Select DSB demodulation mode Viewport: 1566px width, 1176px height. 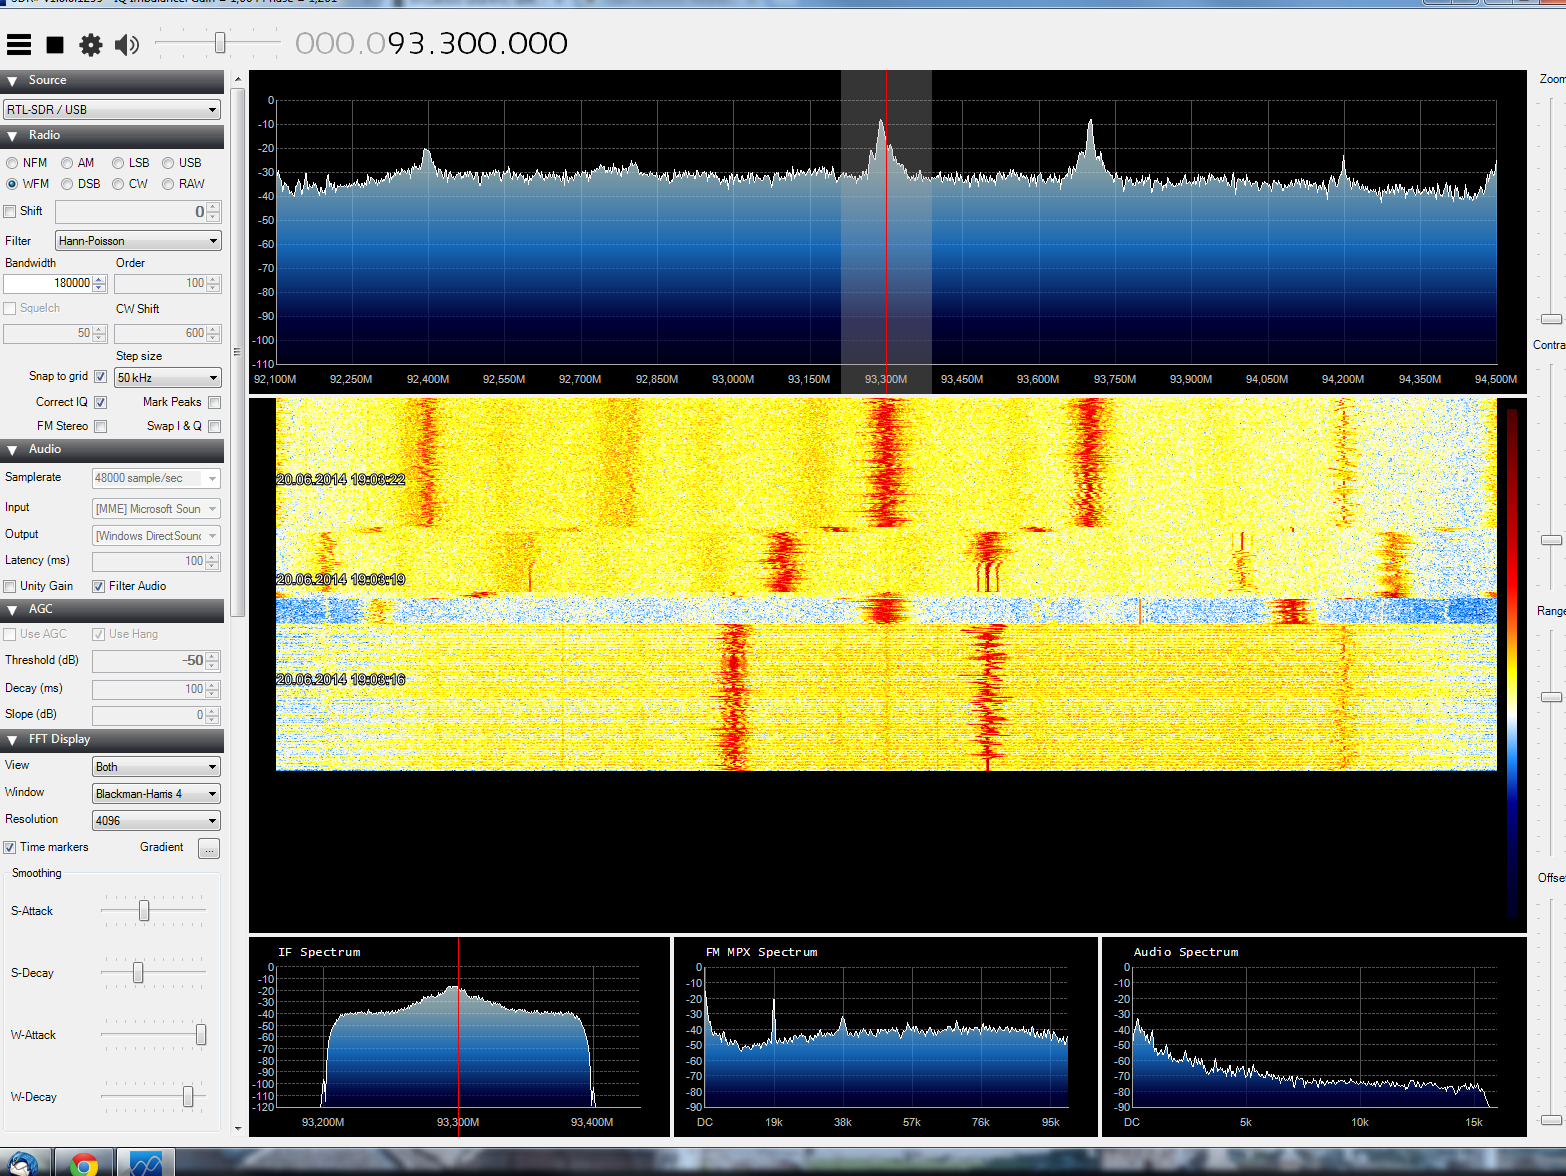[67, 184]
